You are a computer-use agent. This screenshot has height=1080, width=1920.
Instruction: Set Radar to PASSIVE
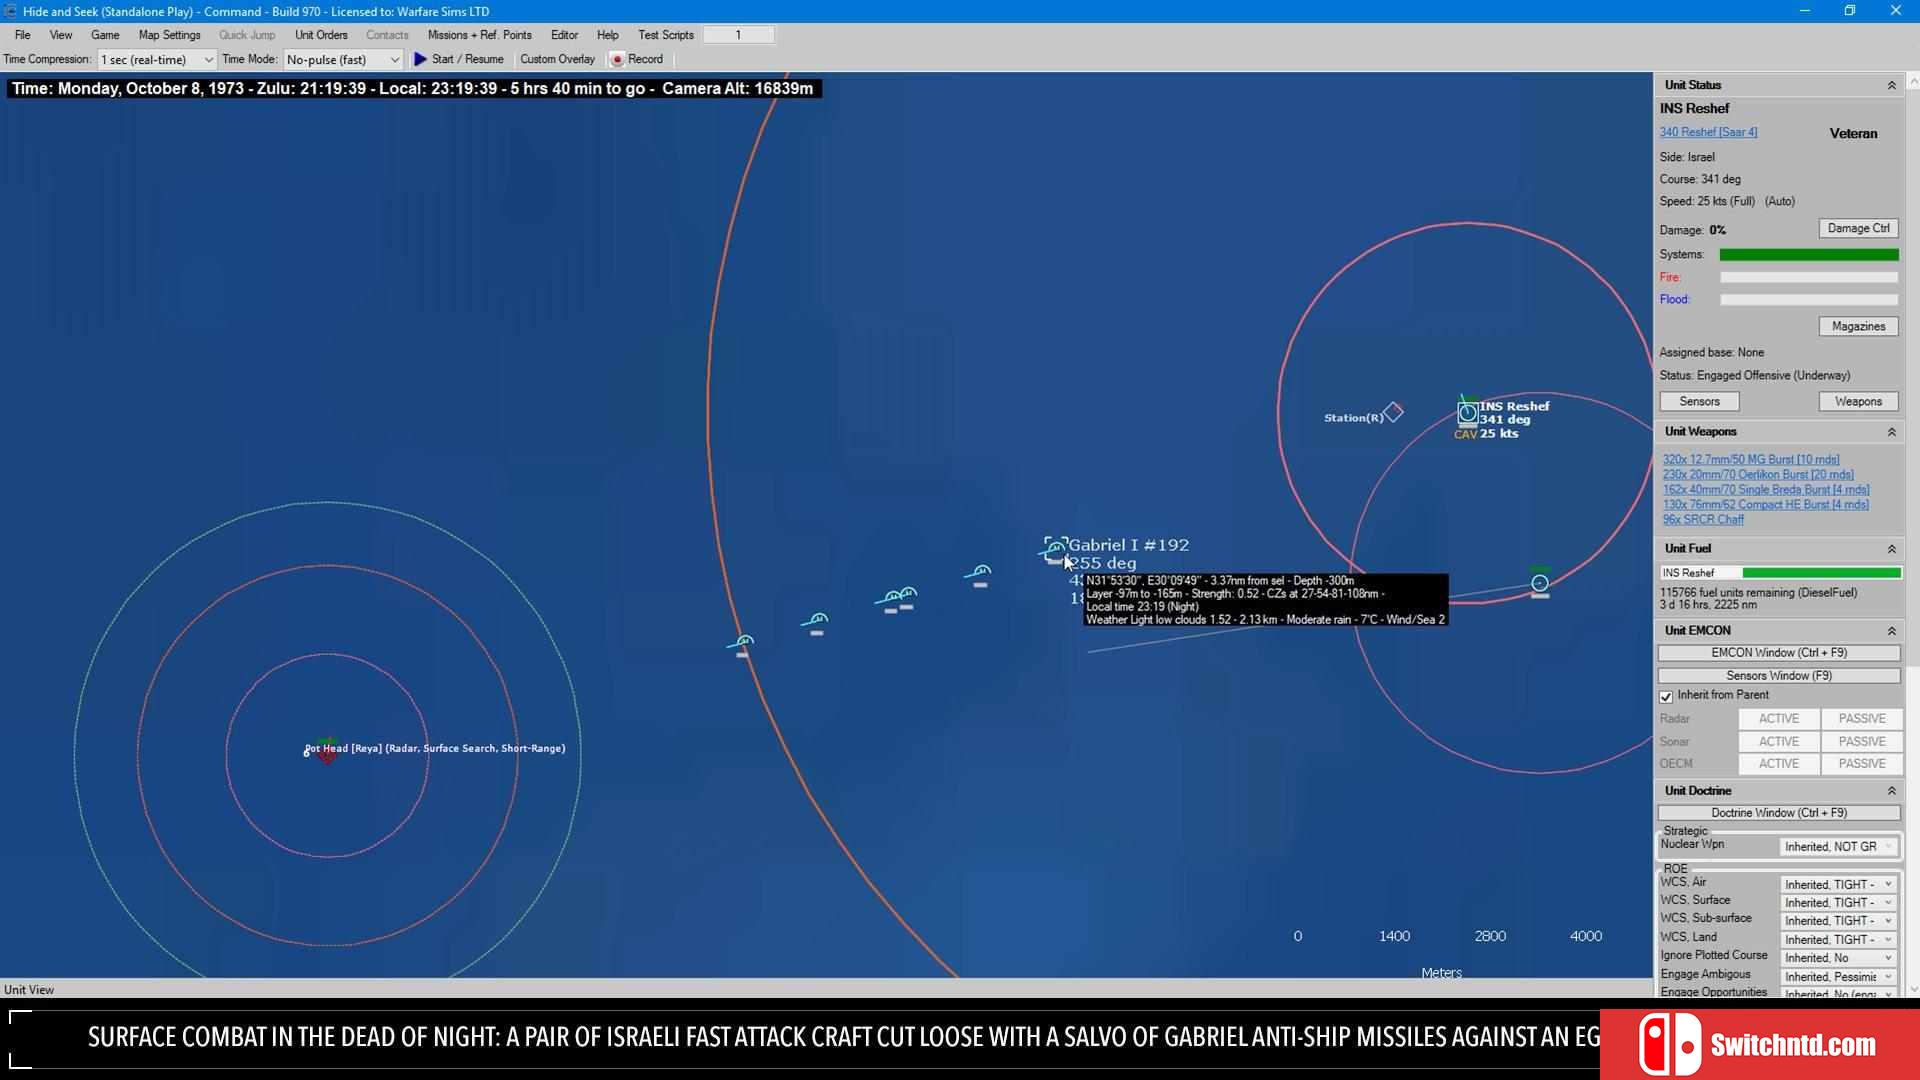pyautogui.click(x=1862, y=719)
